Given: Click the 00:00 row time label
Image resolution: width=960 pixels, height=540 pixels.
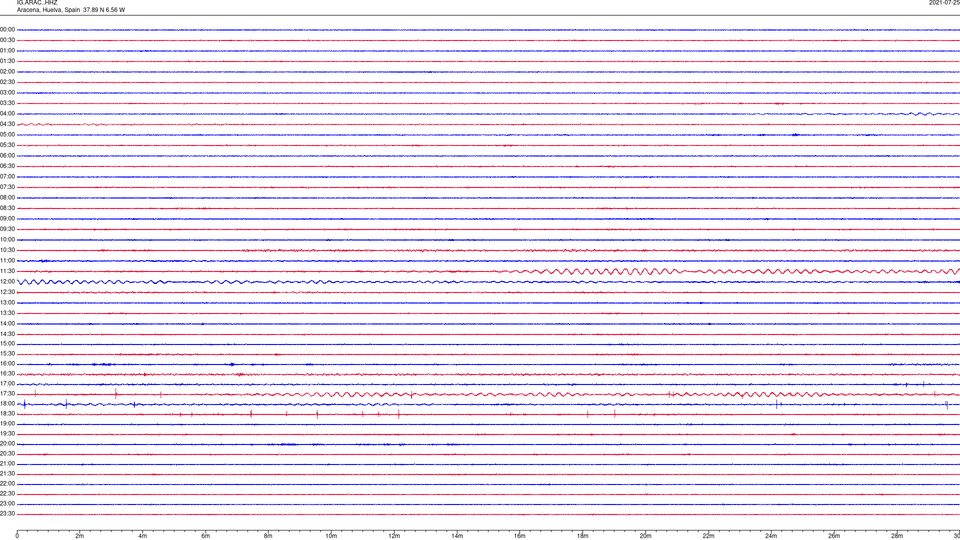Looking at the screenshot, I should click(7, 29).
